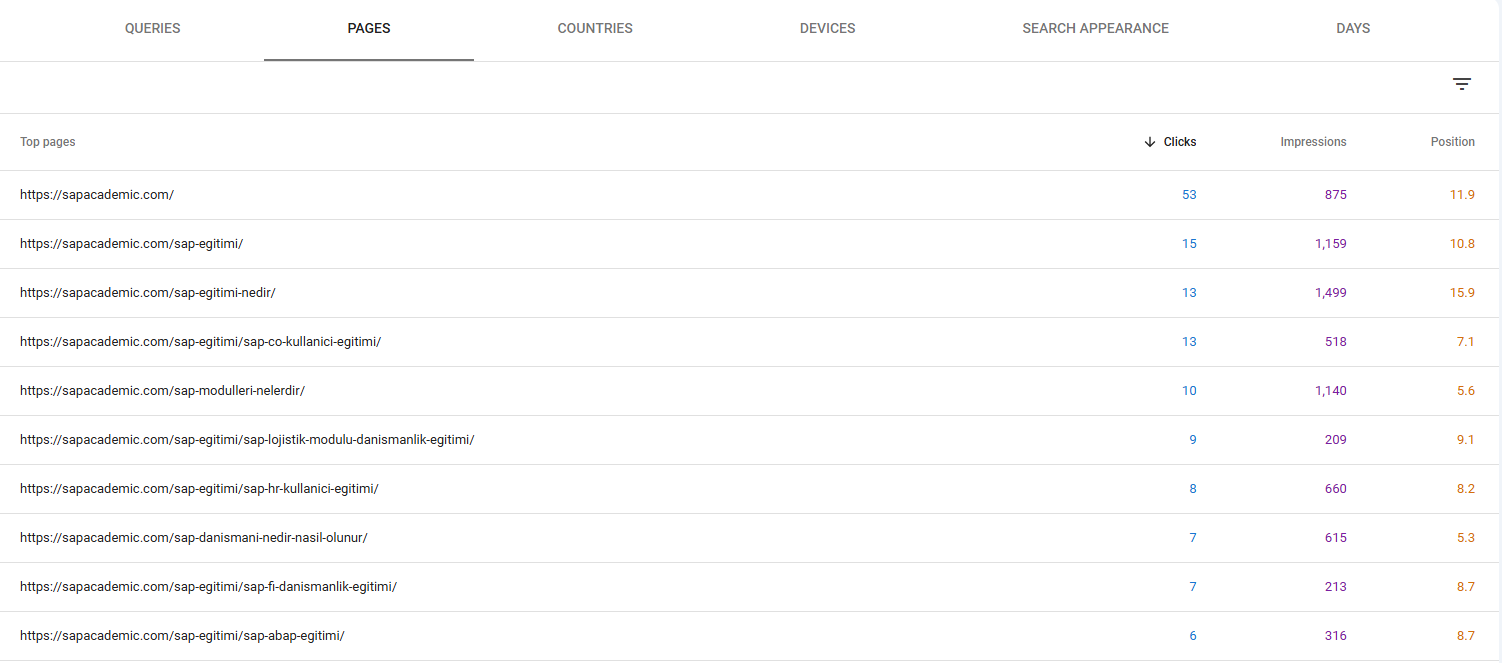Sort table by Position column
This screenshot has width=1502, height=663.
click(x=1452, y=142)
